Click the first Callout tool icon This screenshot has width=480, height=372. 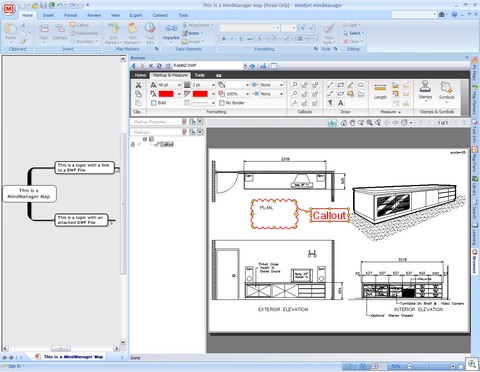294,85
